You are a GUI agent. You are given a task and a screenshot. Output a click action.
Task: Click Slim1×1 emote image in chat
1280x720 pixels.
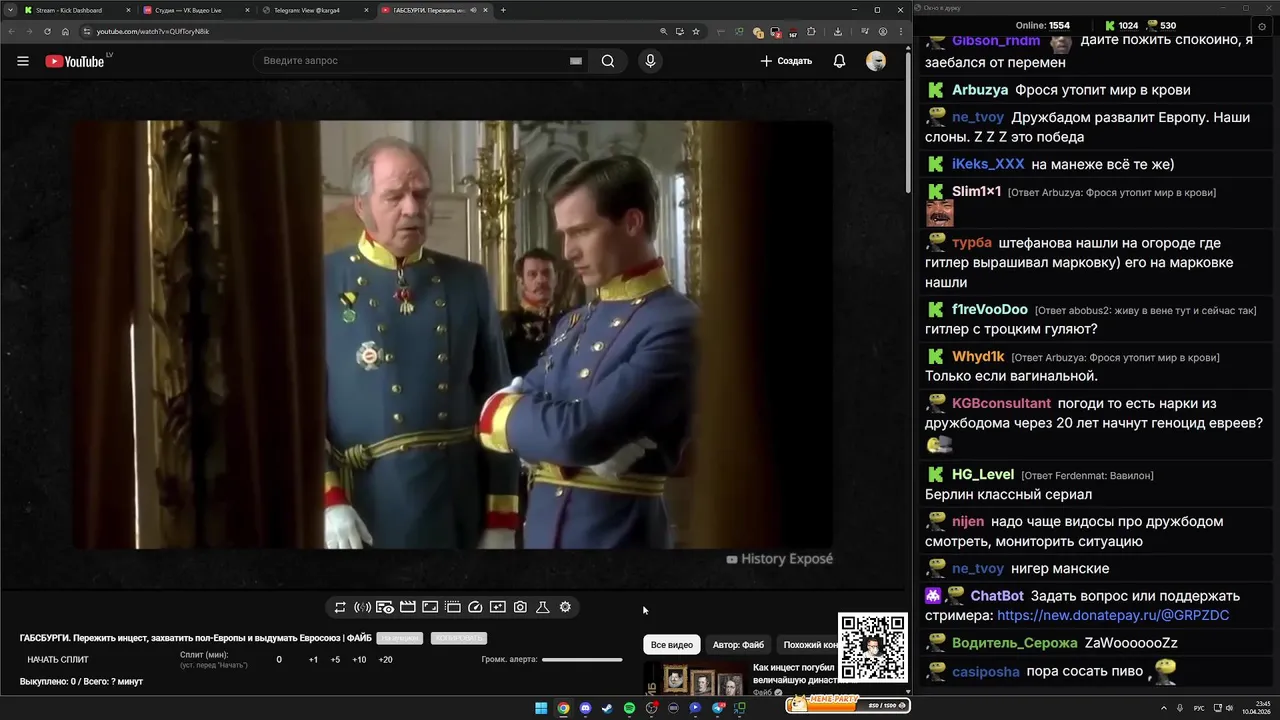click(939, 213)
